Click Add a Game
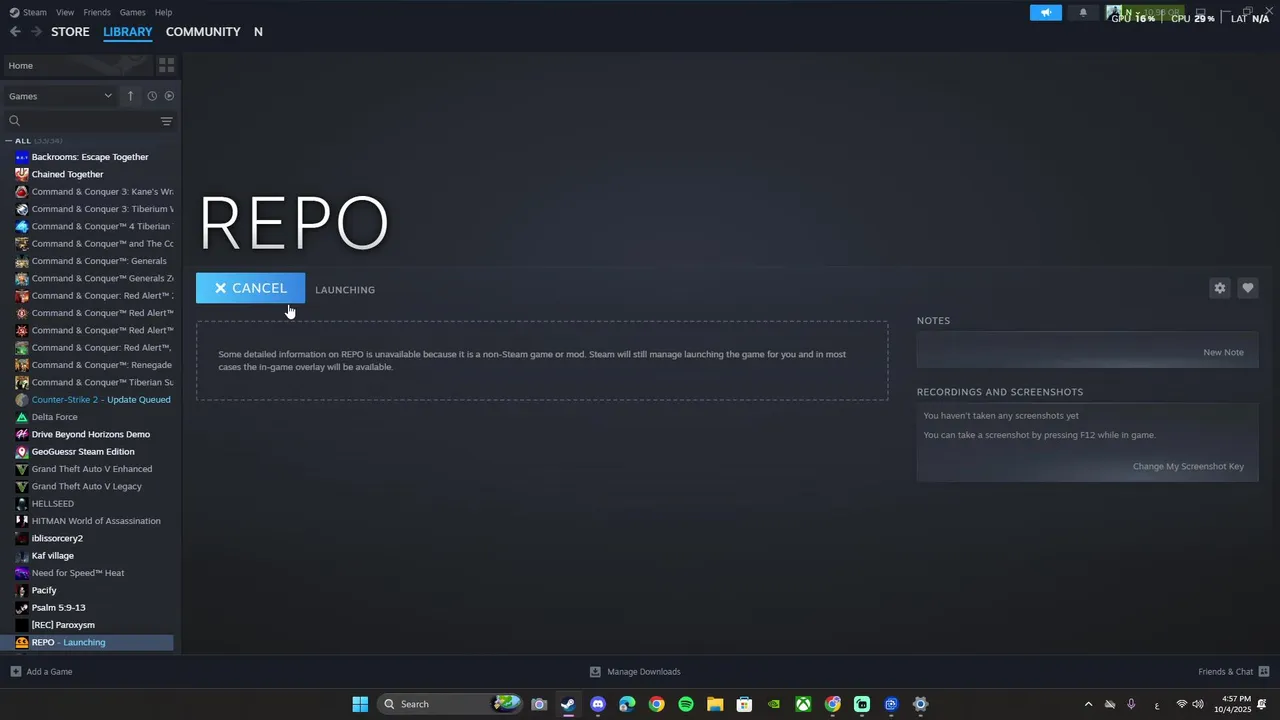The width and height of the screenshot is (1280, 720). 41,672
